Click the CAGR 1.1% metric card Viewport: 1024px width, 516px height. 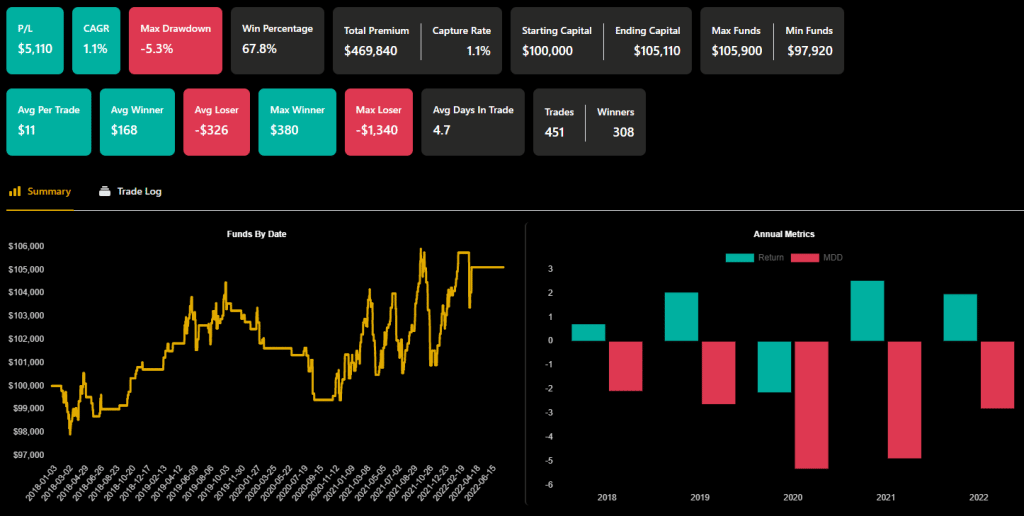pos(97,40)
